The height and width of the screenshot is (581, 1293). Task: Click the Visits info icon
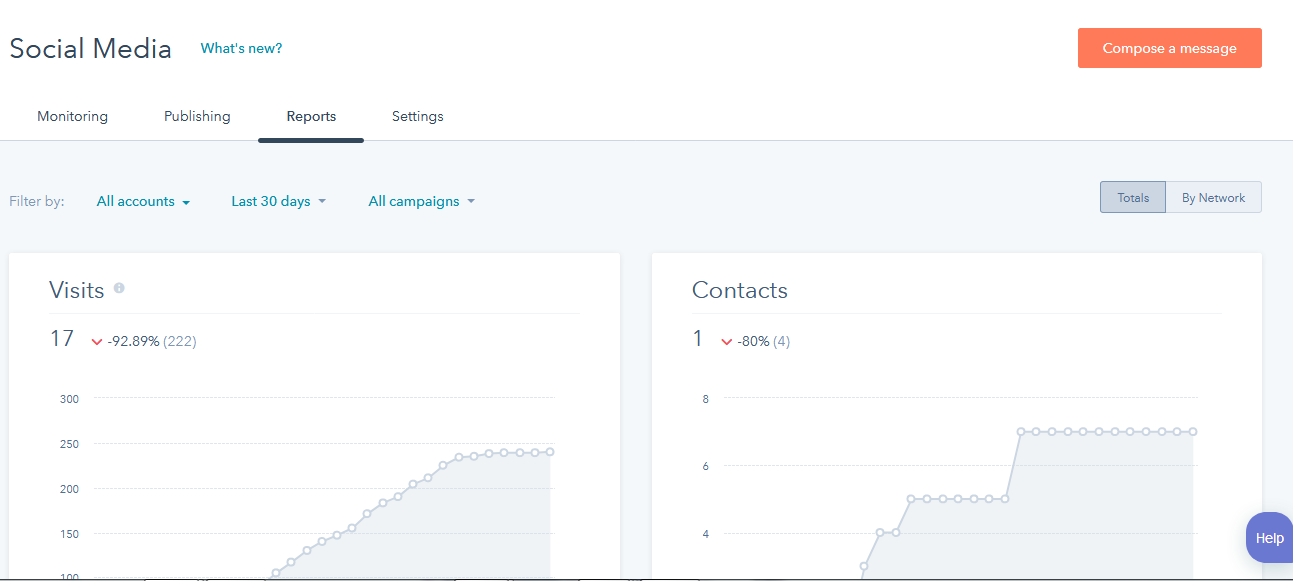click(x=119, y=288)
